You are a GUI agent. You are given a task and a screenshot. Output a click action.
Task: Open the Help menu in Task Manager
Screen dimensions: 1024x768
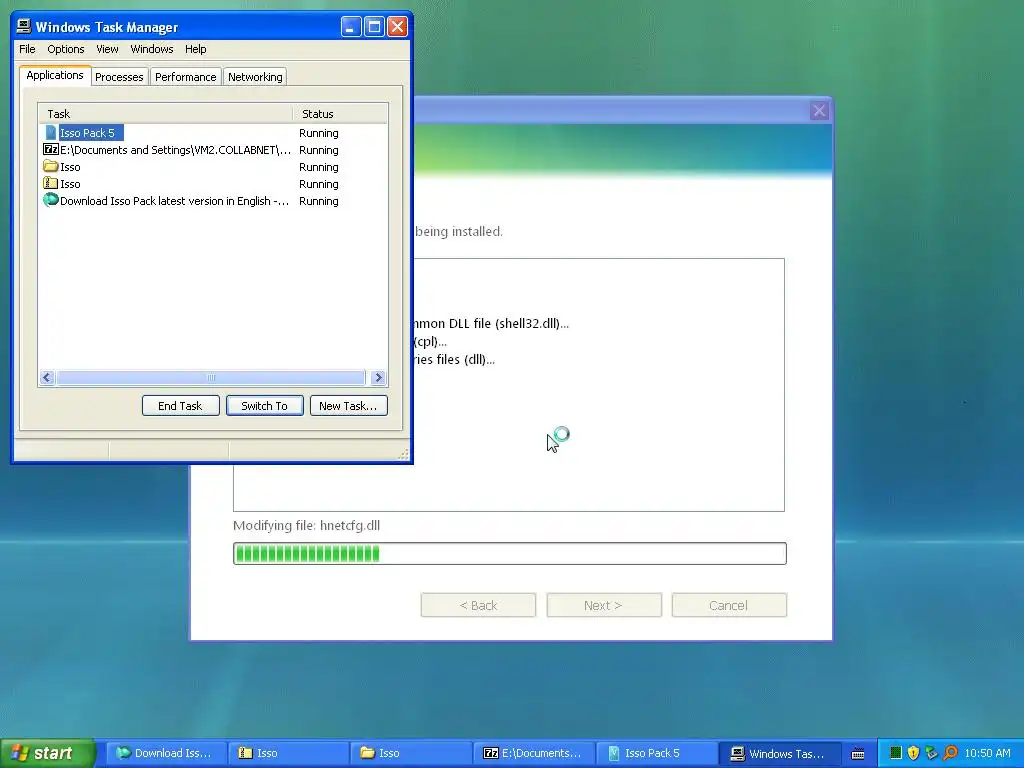point(195,49)
